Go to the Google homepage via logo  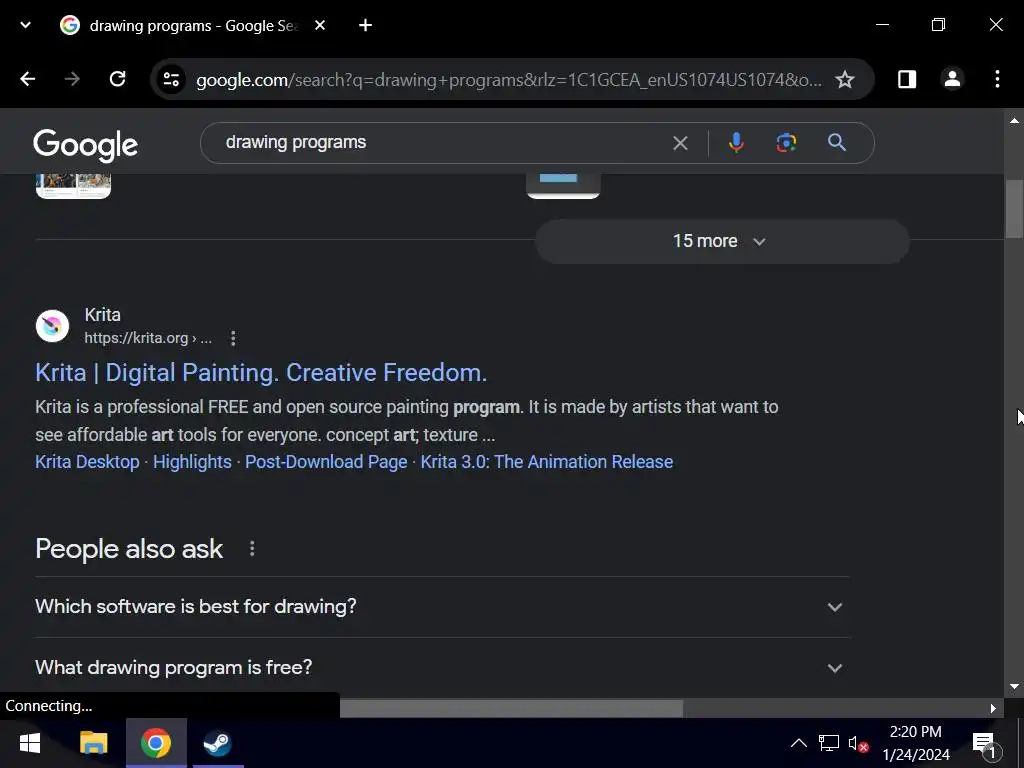point(86,145)
